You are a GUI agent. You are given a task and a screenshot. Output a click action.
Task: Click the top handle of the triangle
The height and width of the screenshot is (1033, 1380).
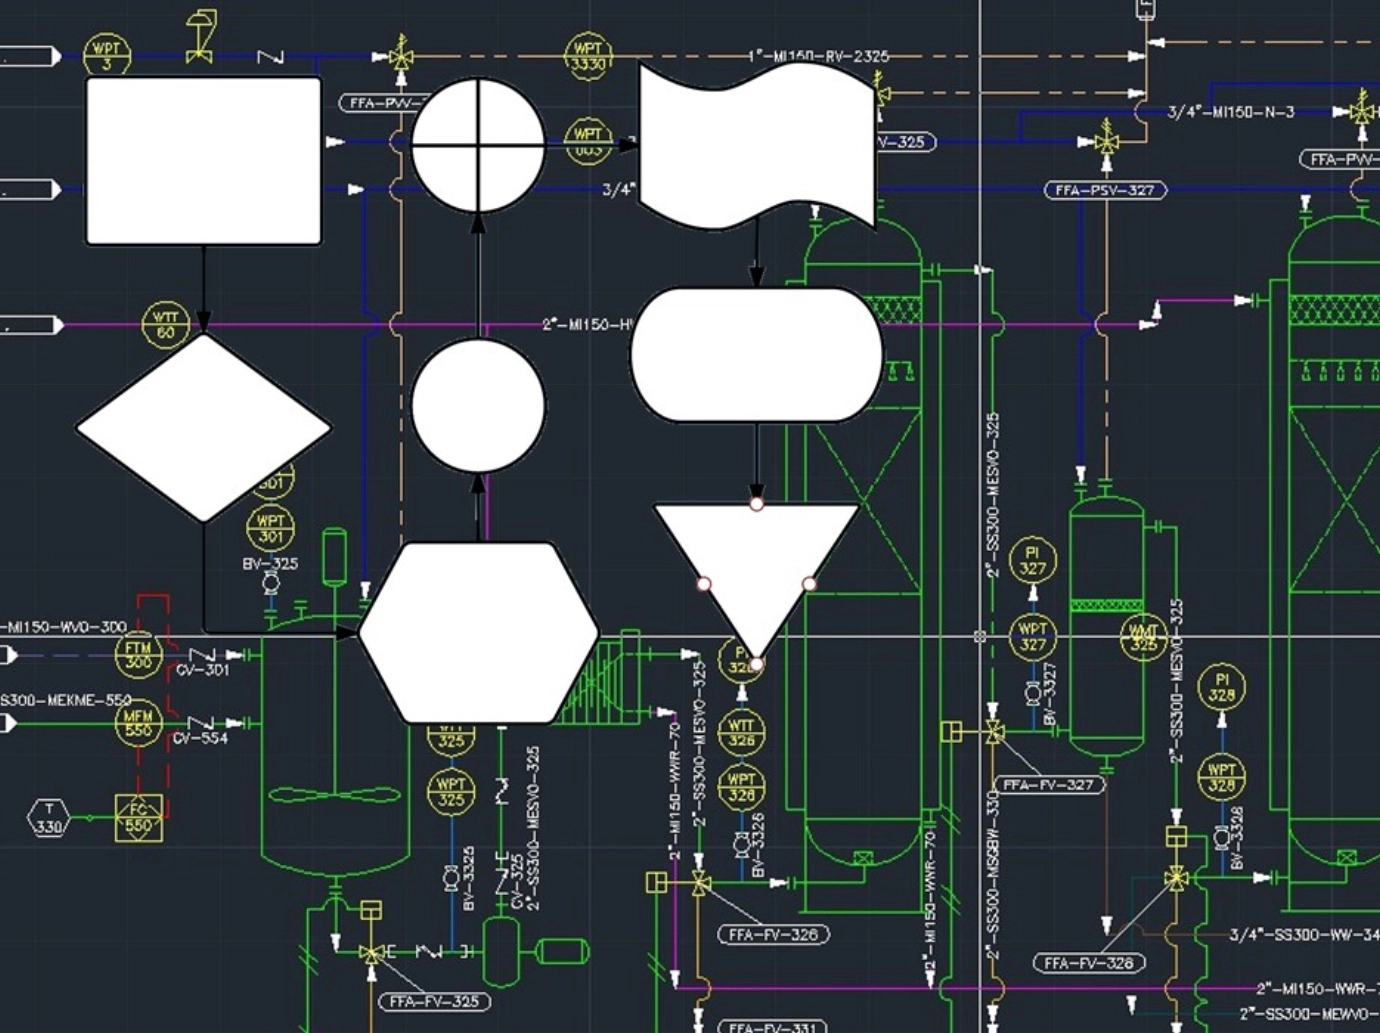pos(756,504)
